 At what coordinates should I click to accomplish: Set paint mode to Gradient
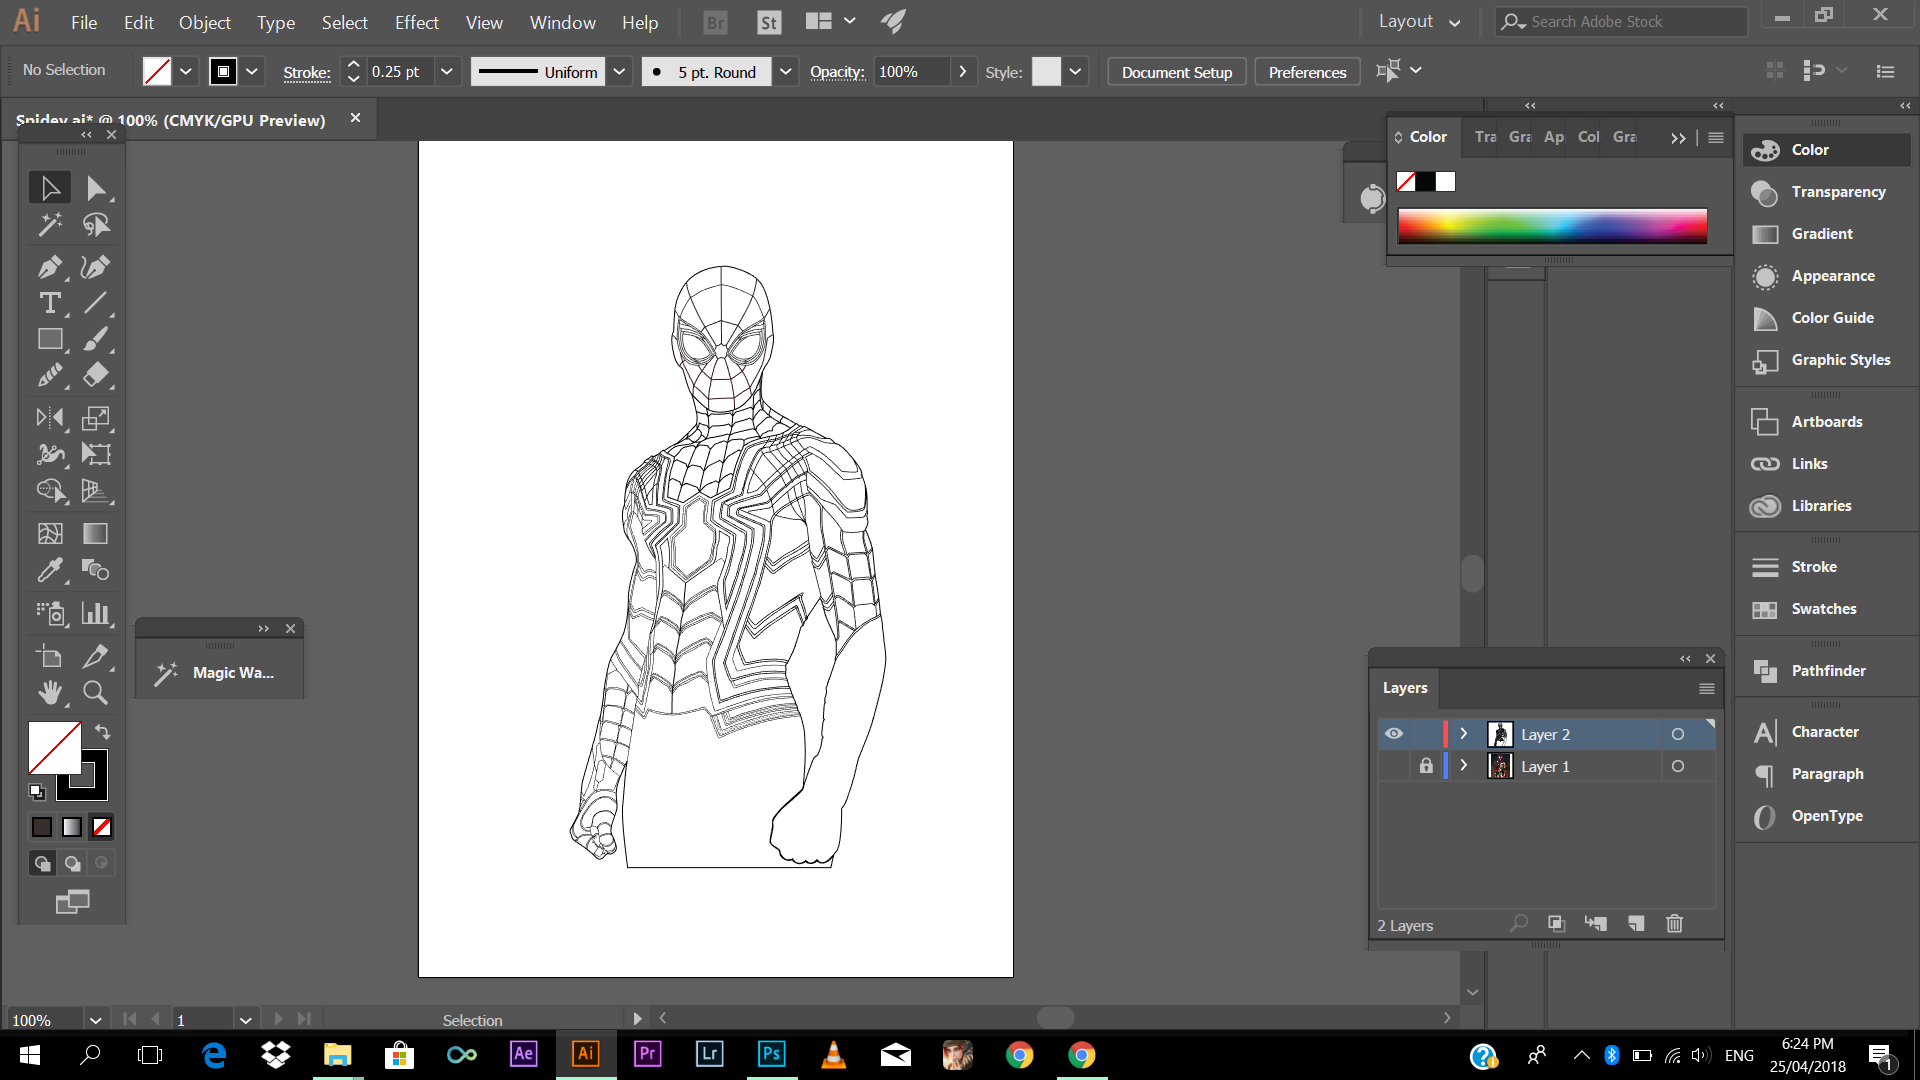click(x=72, y=827)
